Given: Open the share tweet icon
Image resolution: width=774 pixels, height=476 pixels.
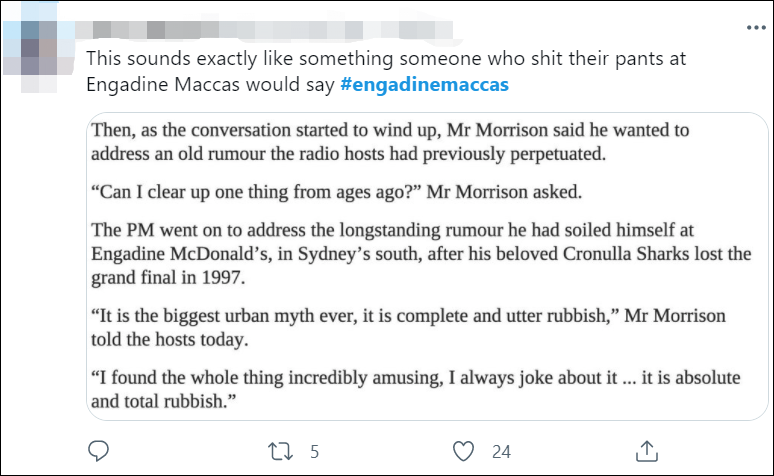Looking at the screenshot, I should point(647,449).
